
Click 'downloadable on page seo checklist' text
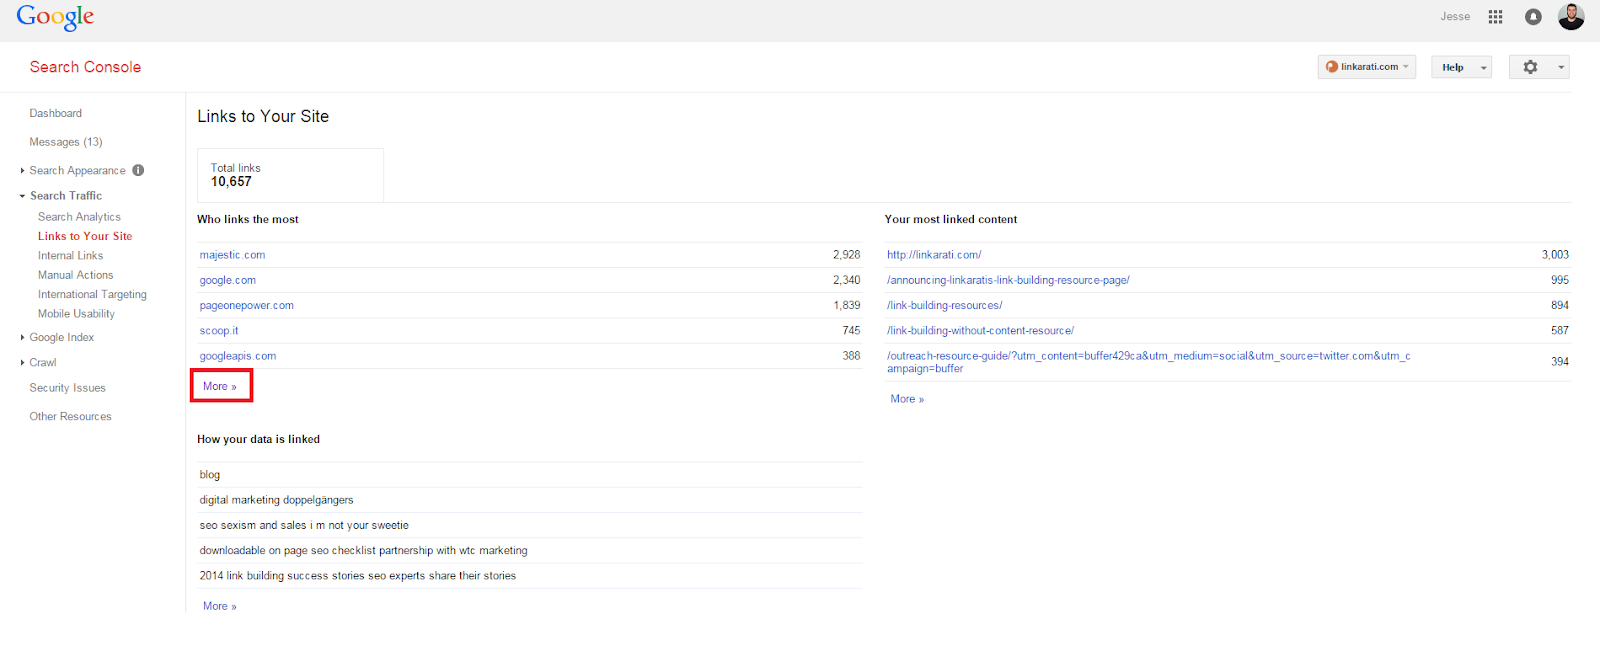[x=363, y=551]
